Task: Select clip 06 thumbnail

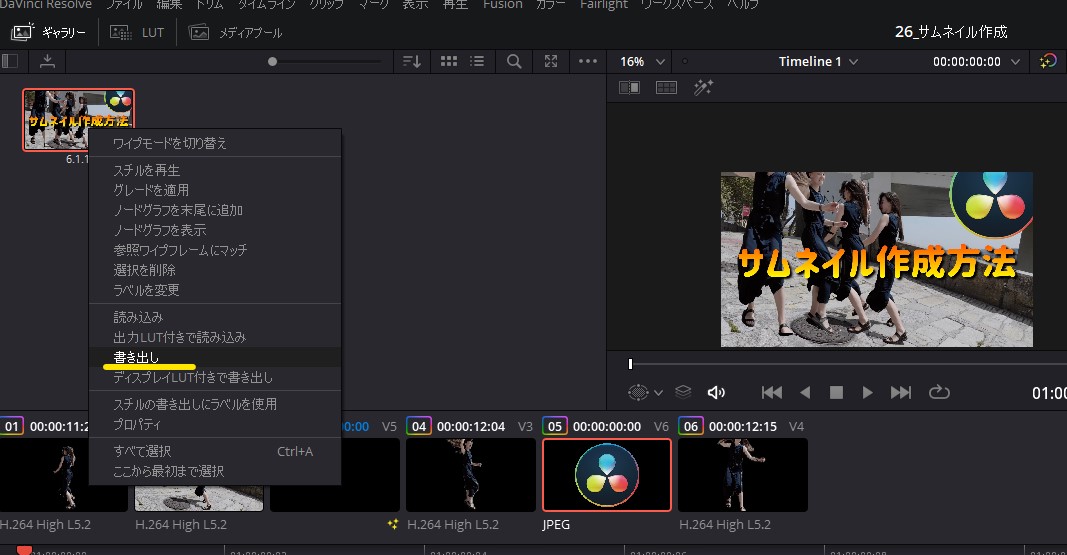Action: 742,475
